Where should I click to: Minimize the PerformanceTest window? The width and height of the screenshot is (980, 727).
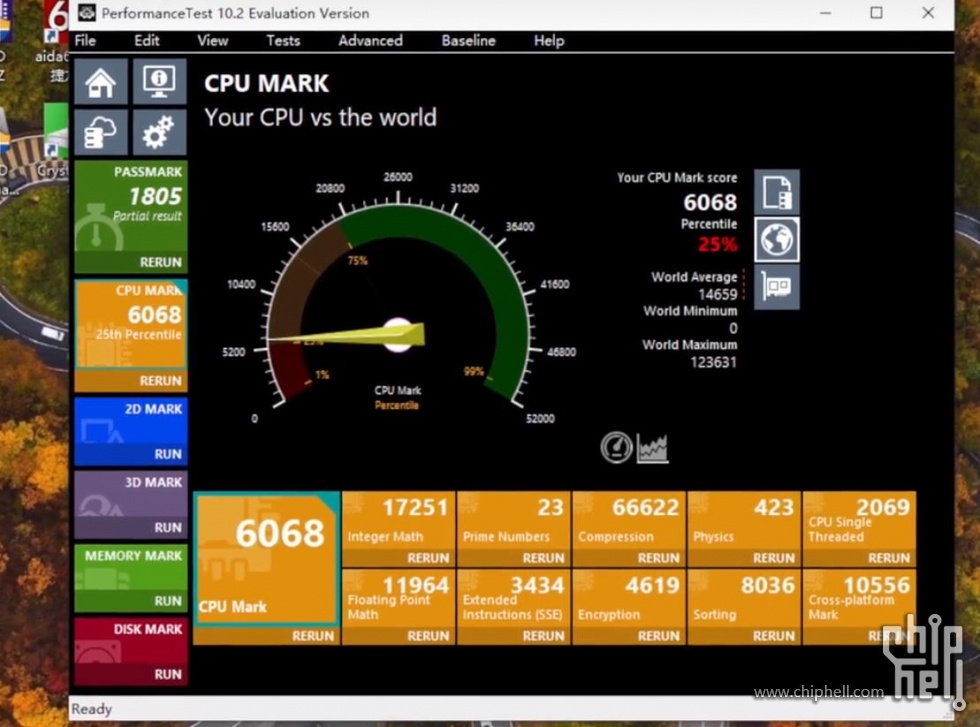point(826,13)
